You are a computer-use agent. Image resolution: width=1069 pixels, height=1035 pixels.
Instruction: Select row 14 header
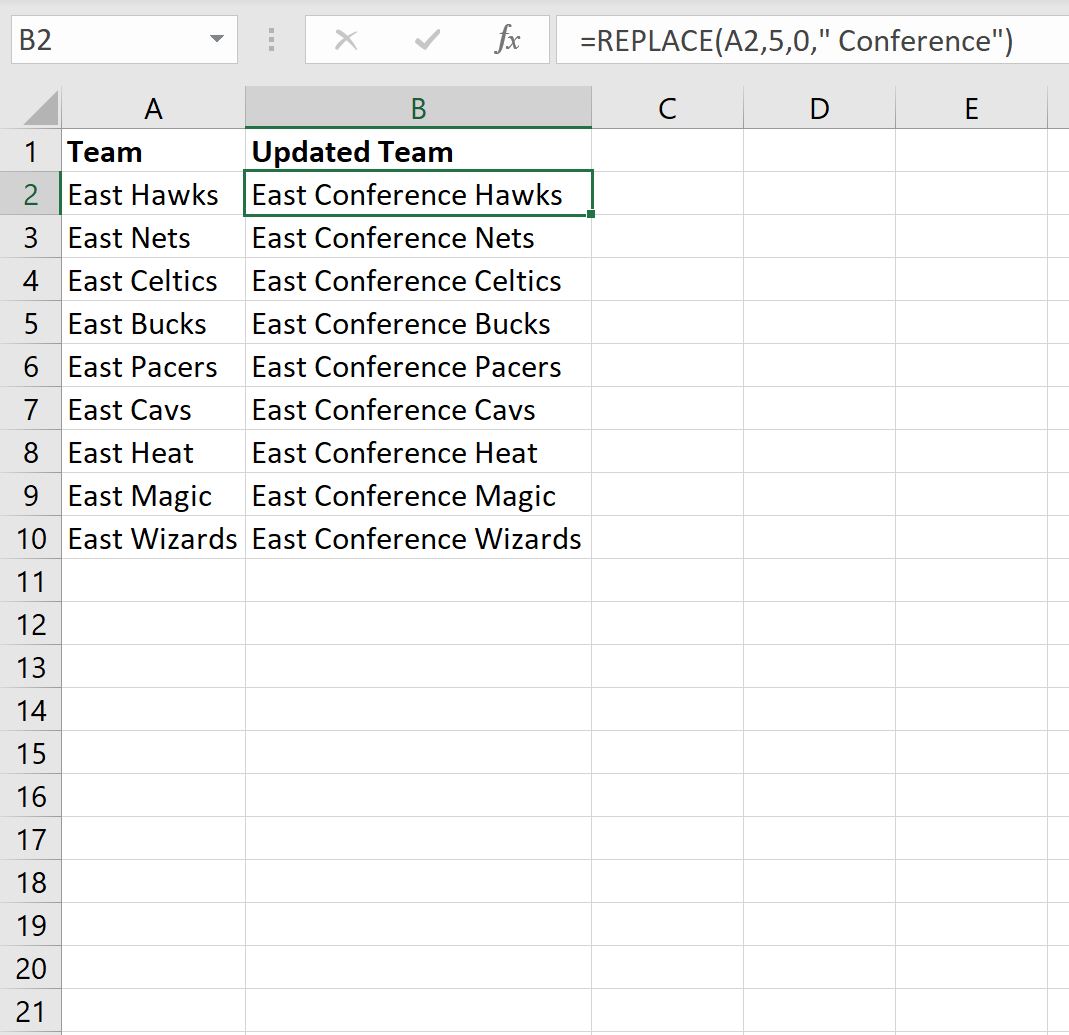(x=31, y=710)
